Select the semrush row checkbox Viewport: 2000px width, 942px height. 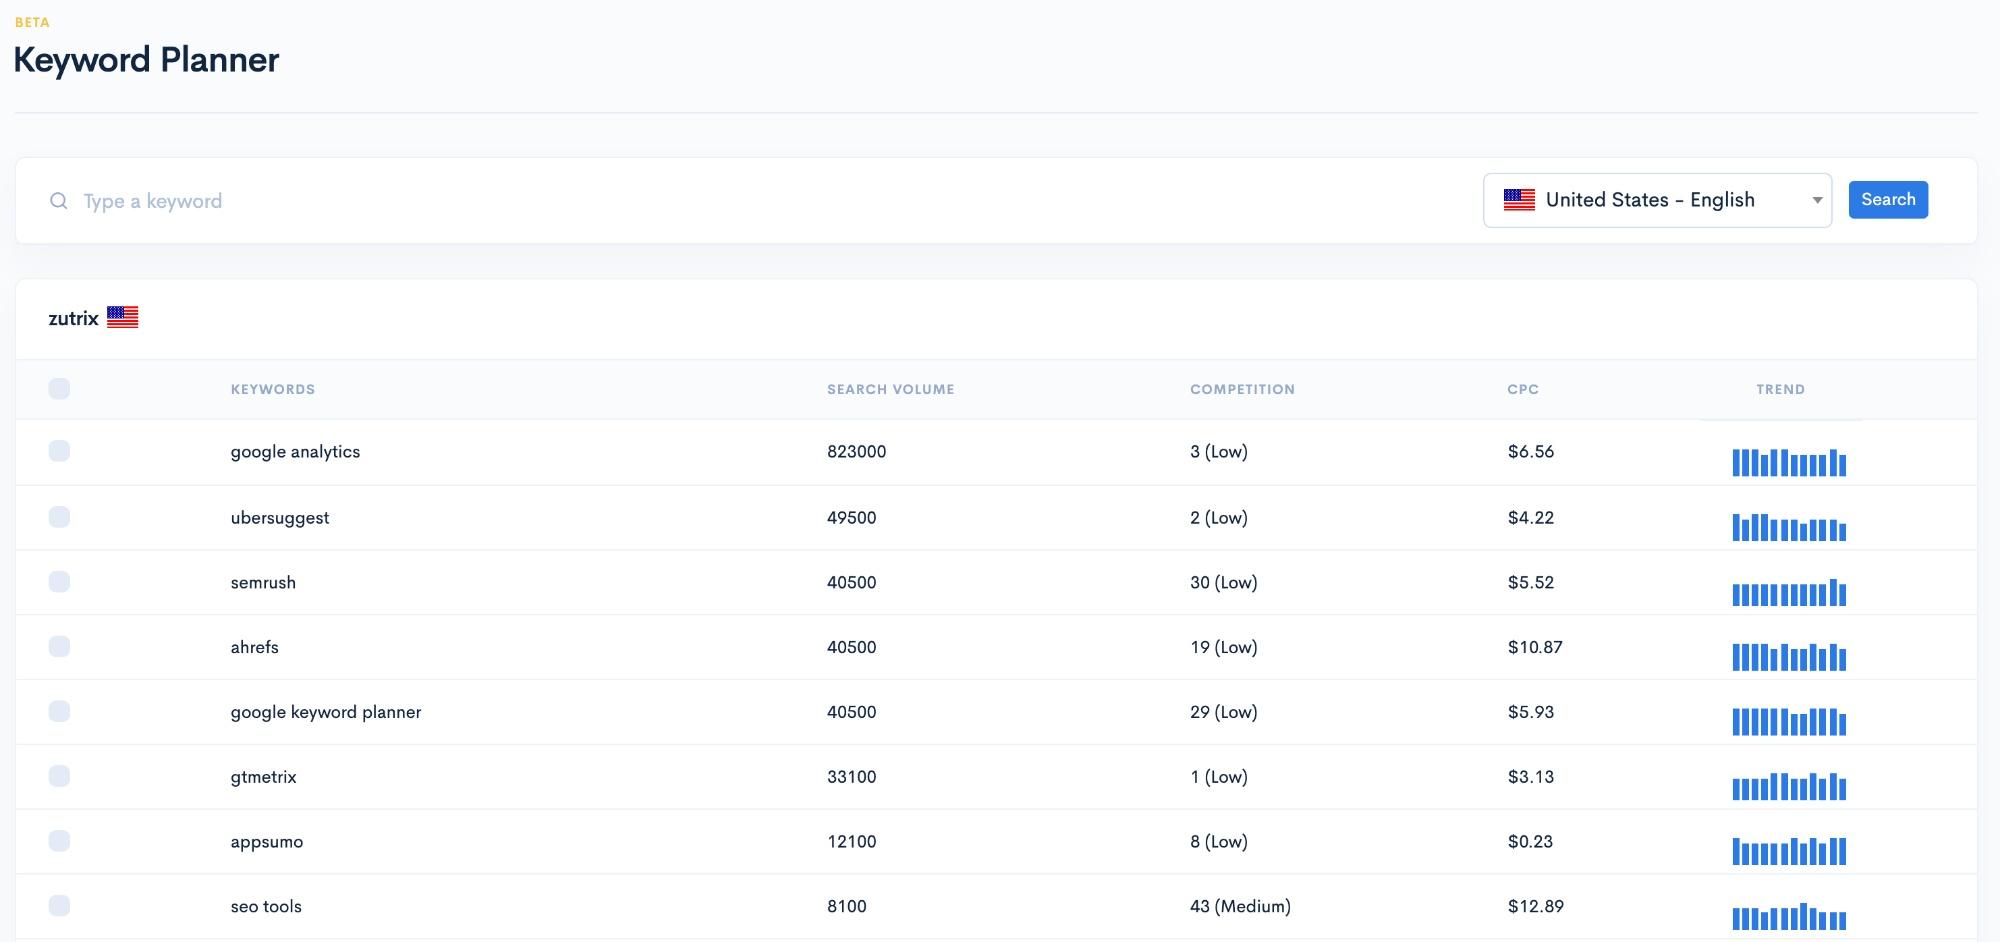59,582
